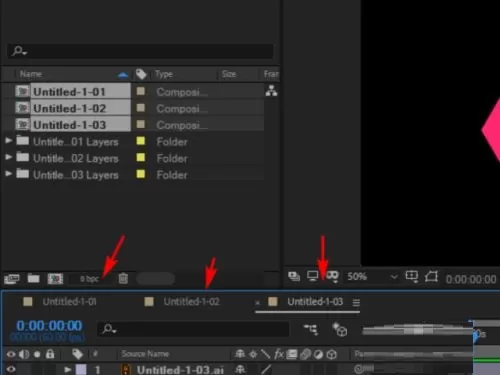The height and width of the screenshot is (375, 500).
Task: Toggle the shy switch on layer Untitled-1-03.ai
Action: tap(240, 369)
